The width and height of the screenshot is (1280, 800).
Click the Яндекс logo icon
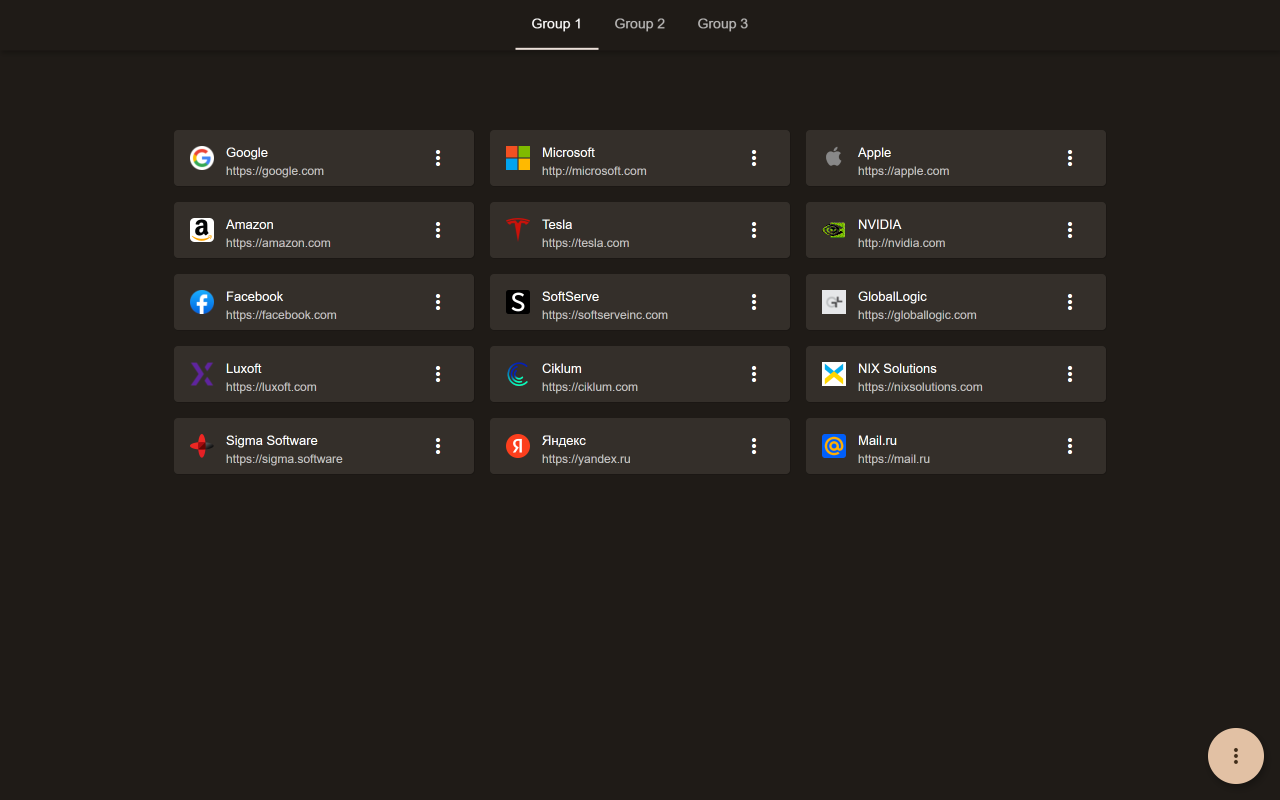click(518, 446)
